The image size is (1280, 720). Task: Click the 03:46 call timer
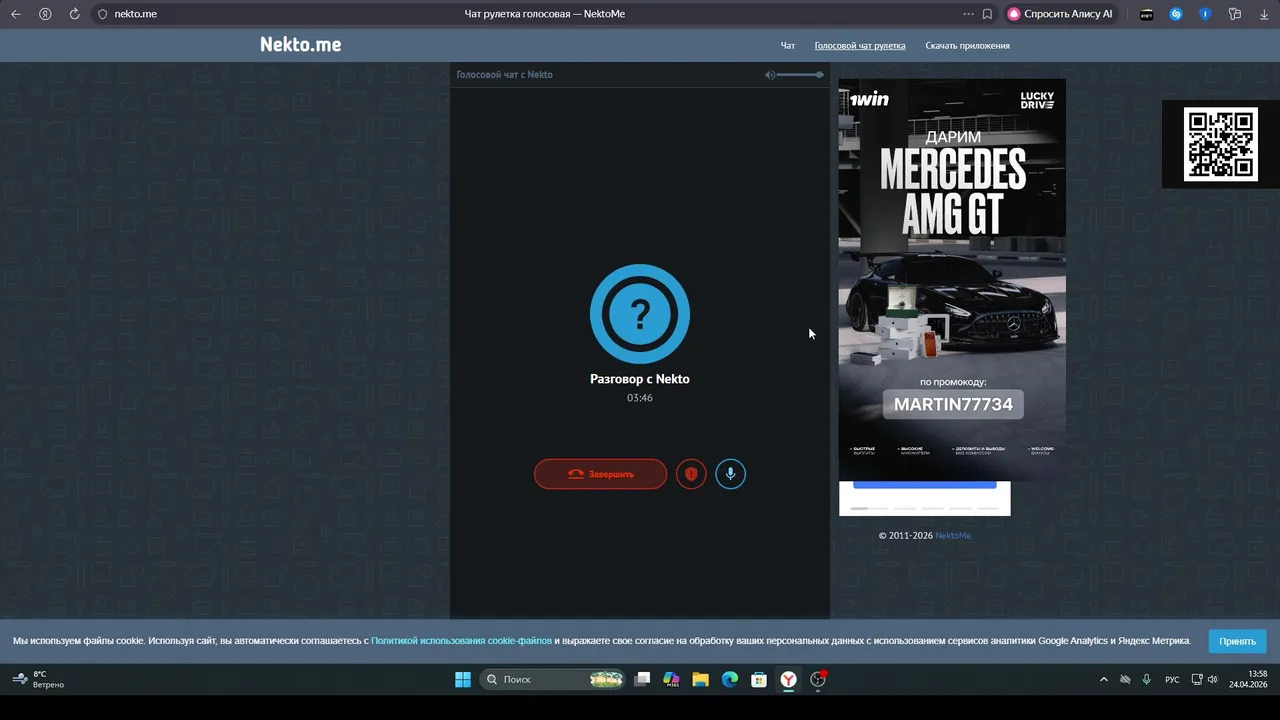pos(640,398)
